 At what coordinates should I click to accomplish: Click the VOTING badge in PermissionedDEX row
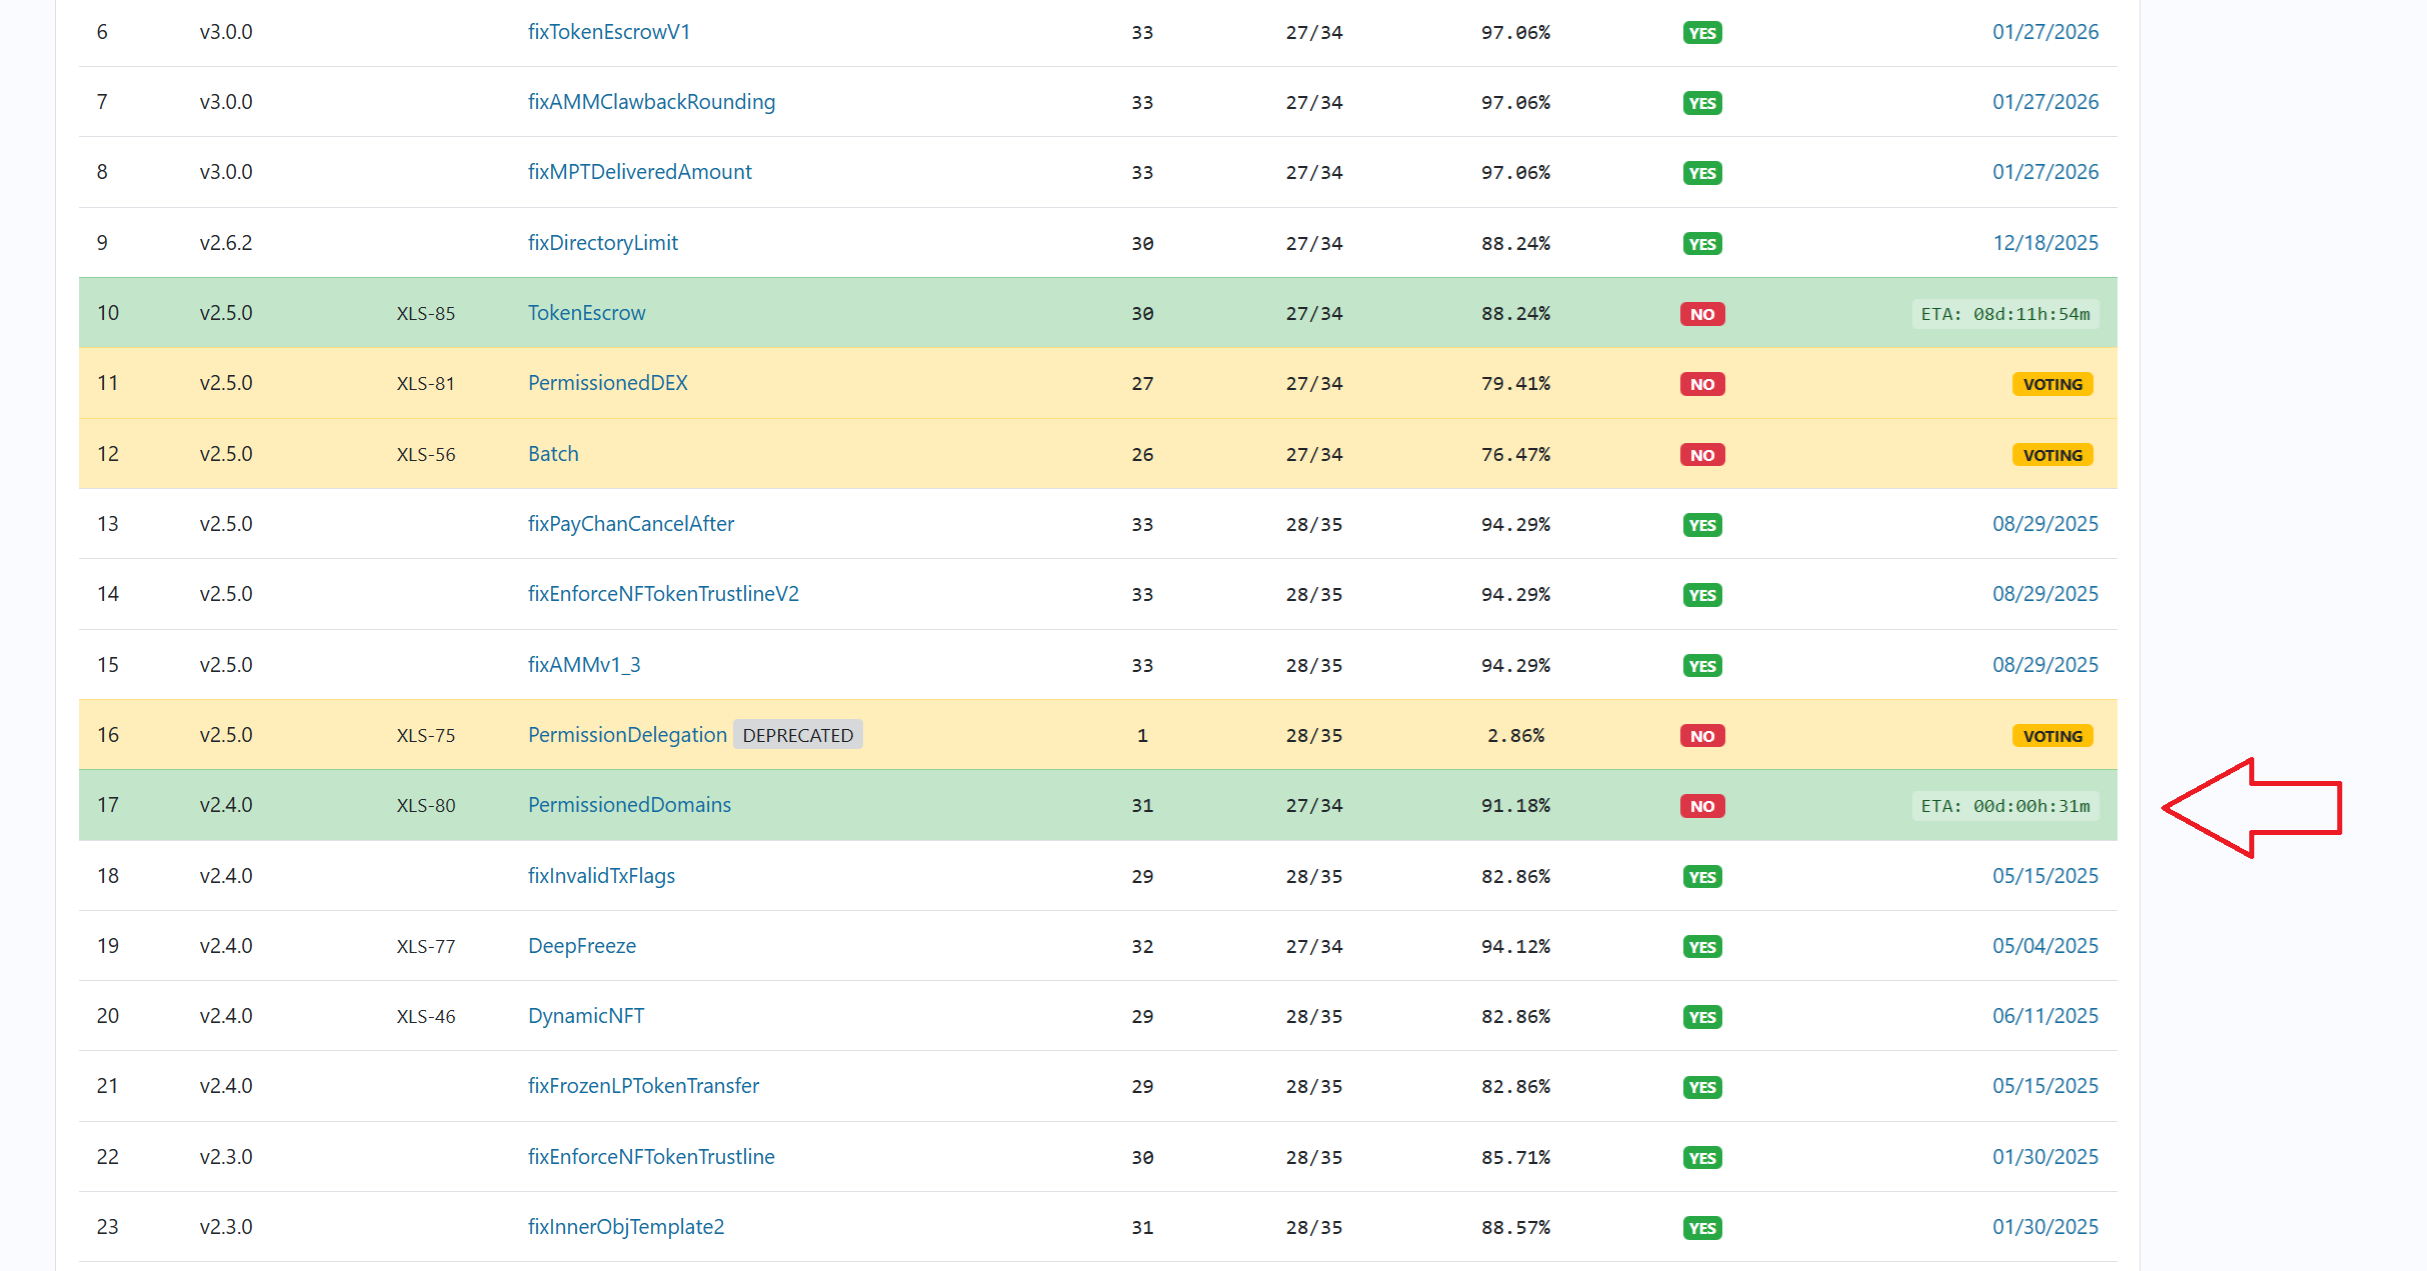2052,384
